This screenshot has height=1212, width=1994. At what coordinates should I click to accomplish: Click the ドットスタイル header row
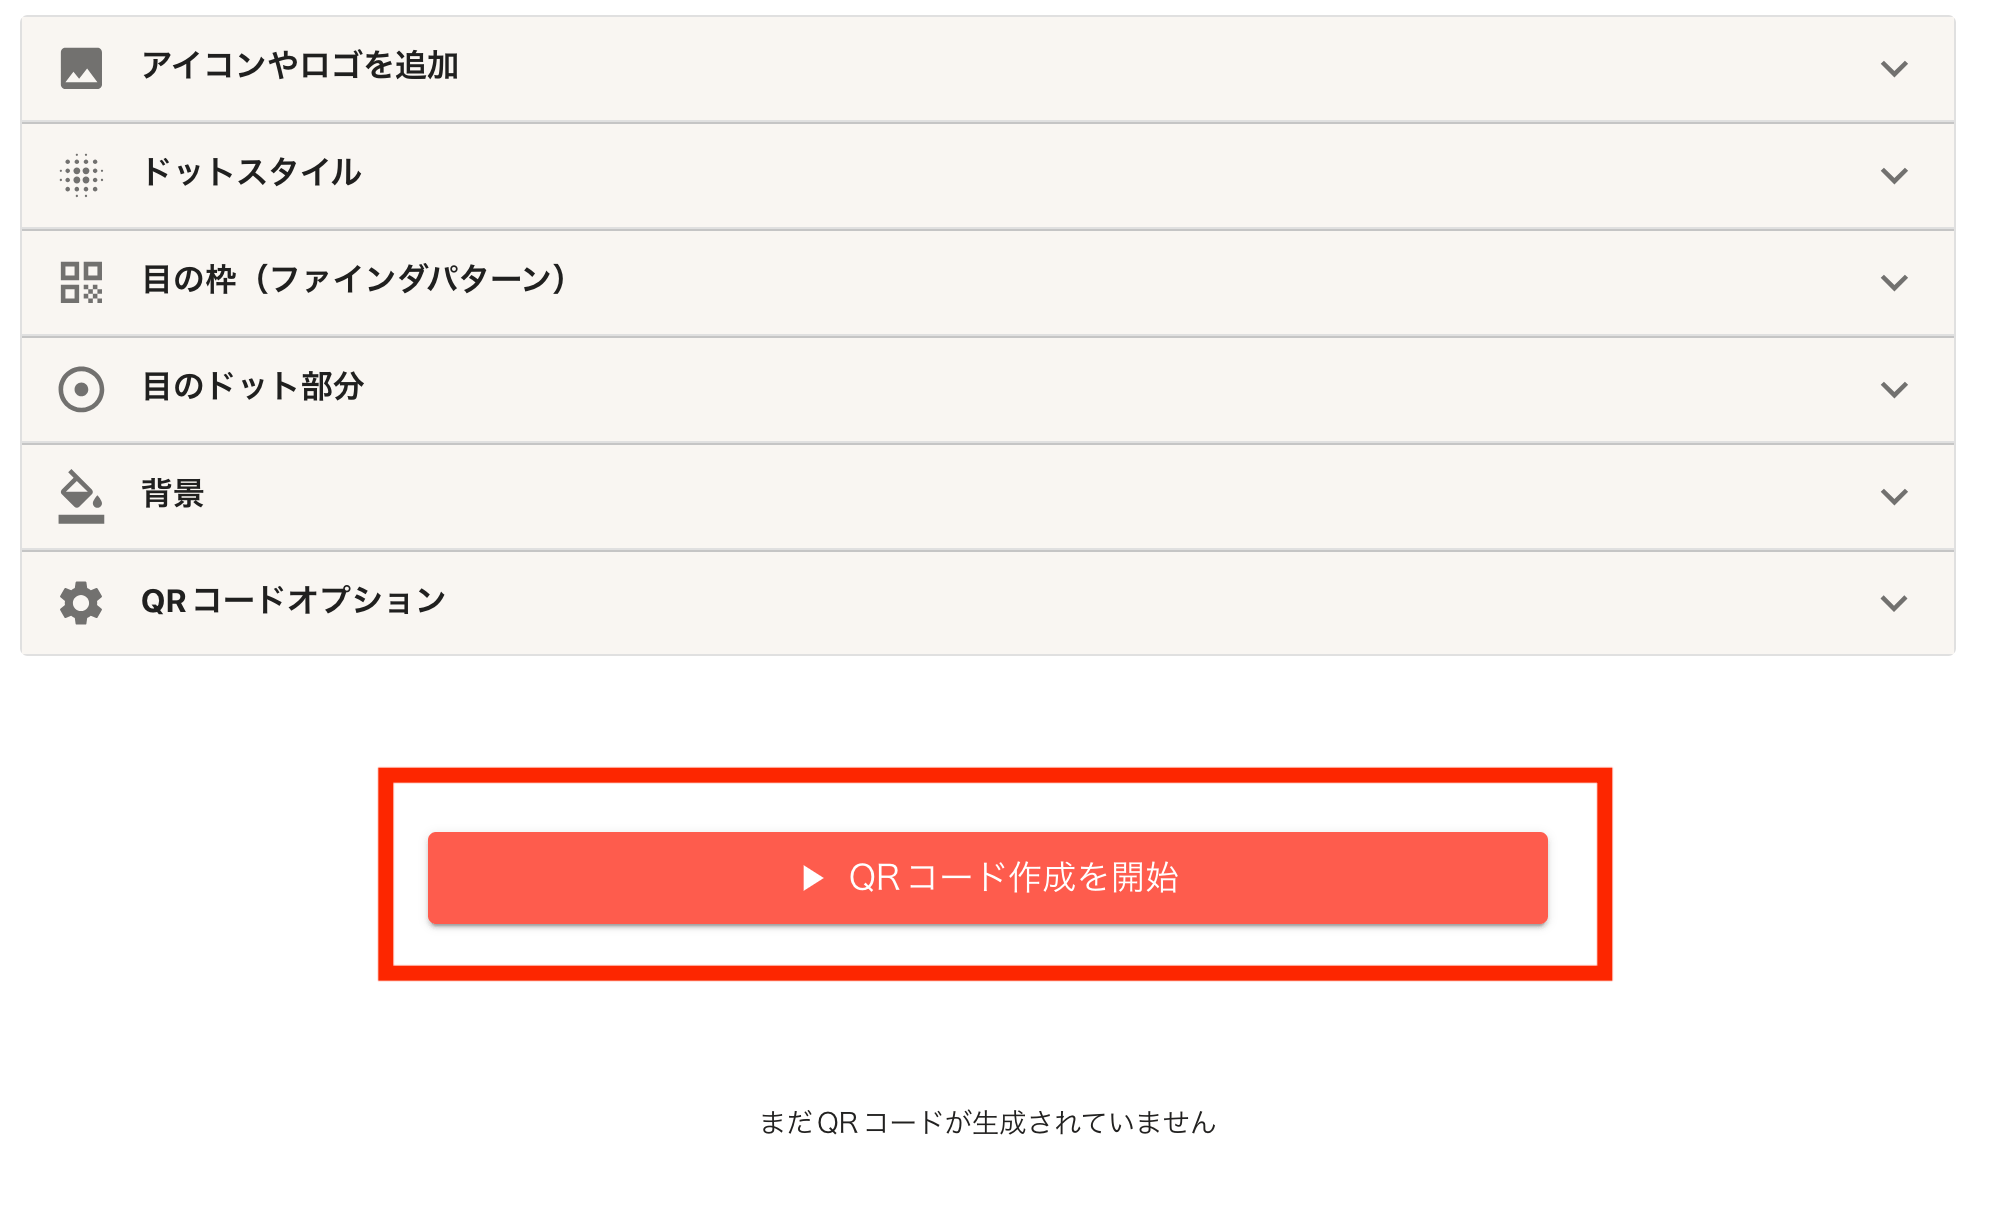pyautogui.click(x=252, y=175)
